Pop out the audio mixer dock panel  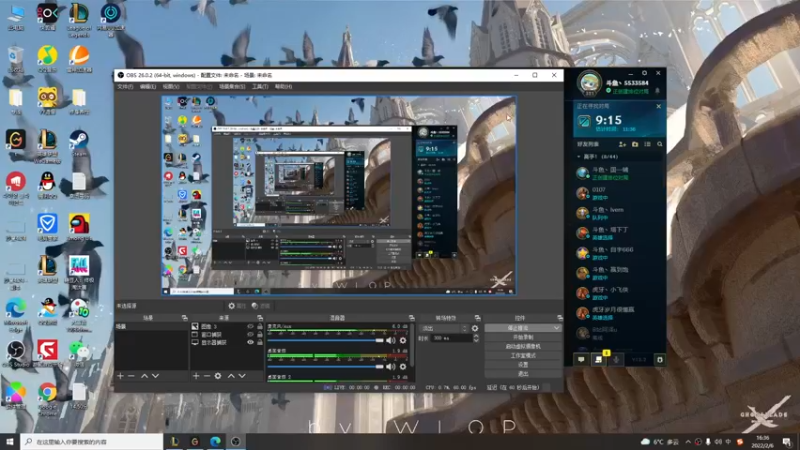[411, 318]
